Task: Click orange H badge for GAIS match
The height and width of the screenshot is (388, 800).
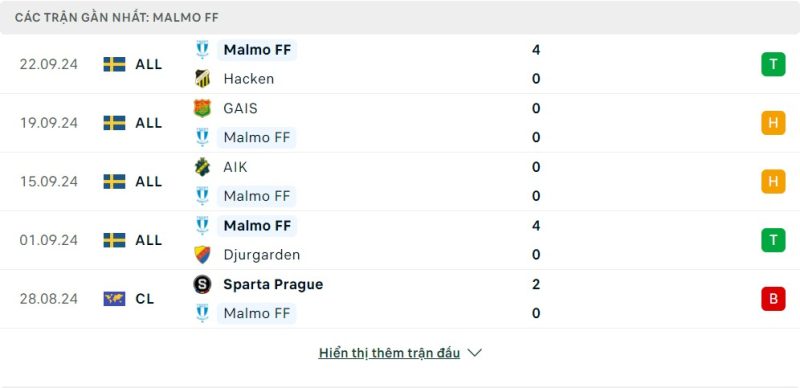Action: pos(773,123)
